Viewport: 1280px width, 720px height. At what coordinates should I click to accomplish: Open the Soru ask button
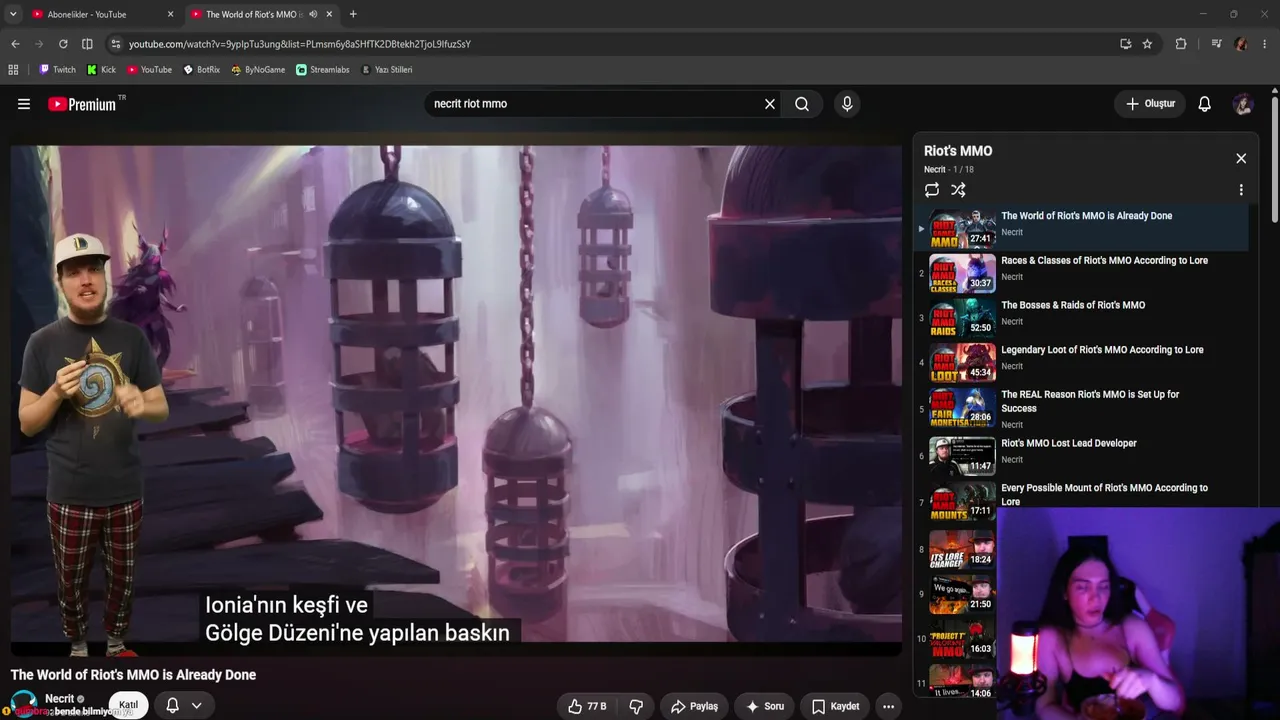[x=765, y=706]
